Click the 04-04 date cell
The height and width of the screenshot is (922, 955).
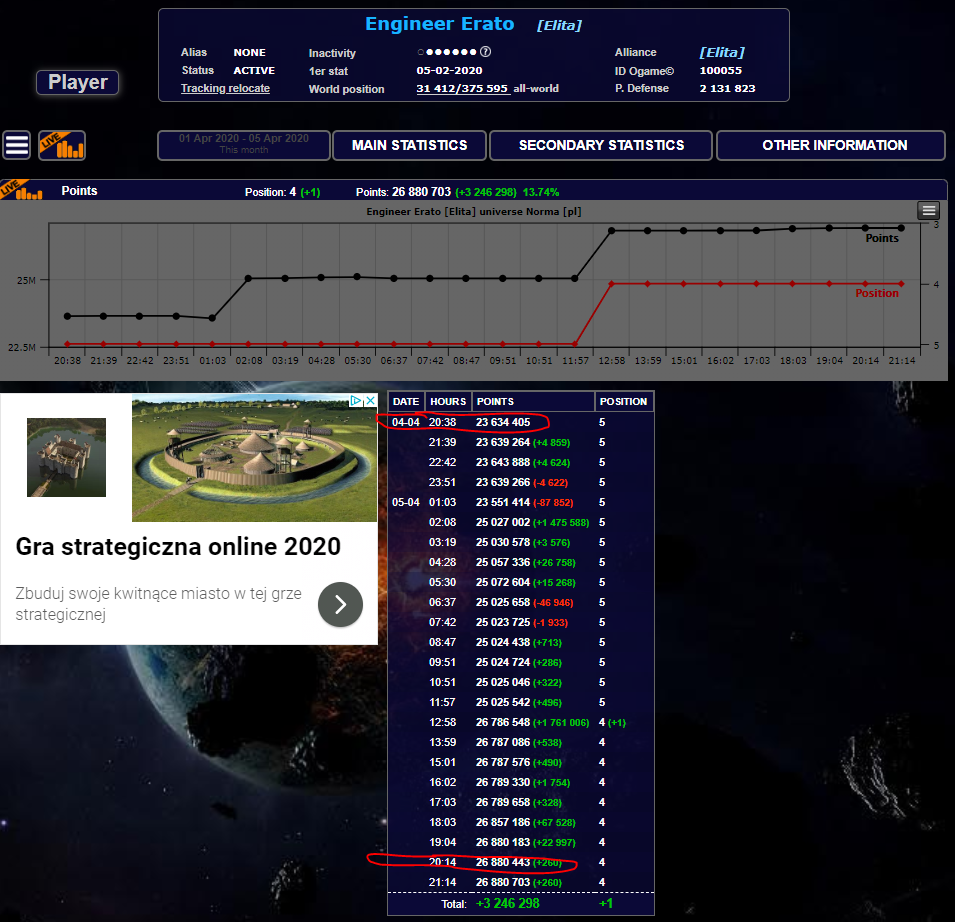pyautogui.click(x=406, y=422)
